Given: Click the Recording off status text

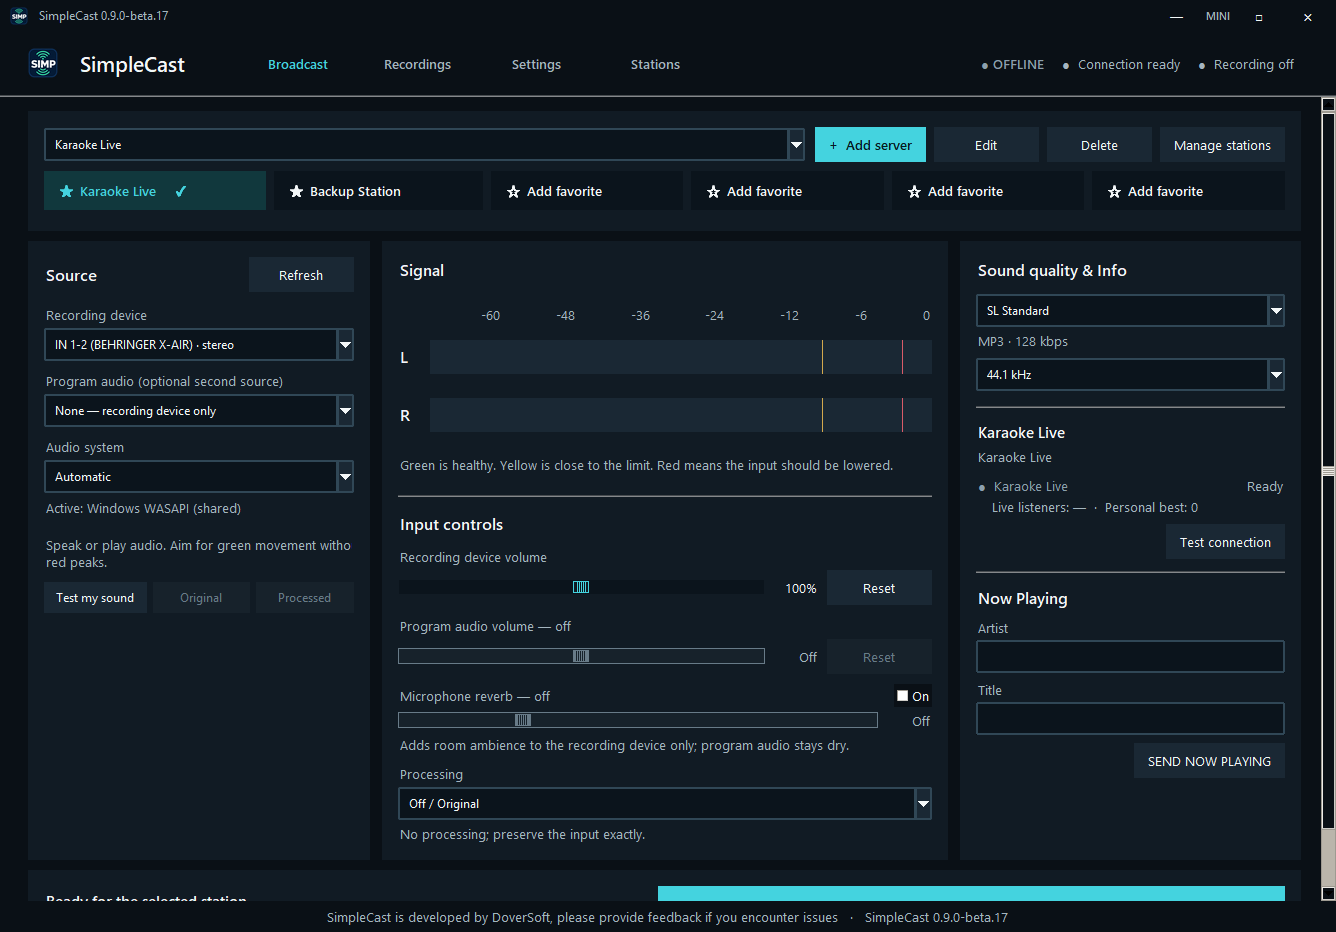Looking at the screenshot, I should click(1254, 65).
